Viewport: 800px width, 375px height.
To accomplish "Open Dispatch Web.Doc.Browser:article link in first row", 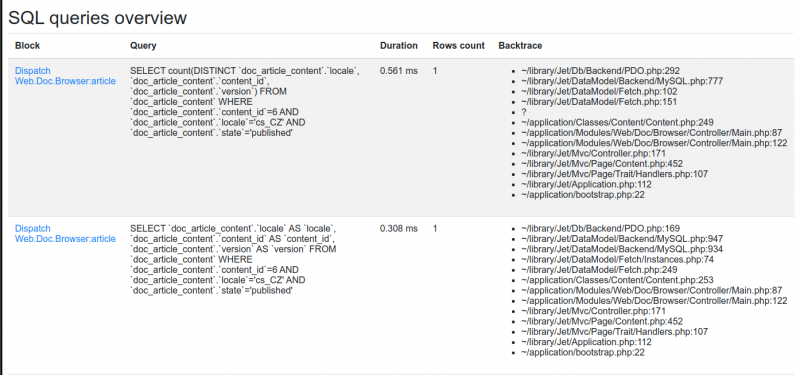I will 65,76.
